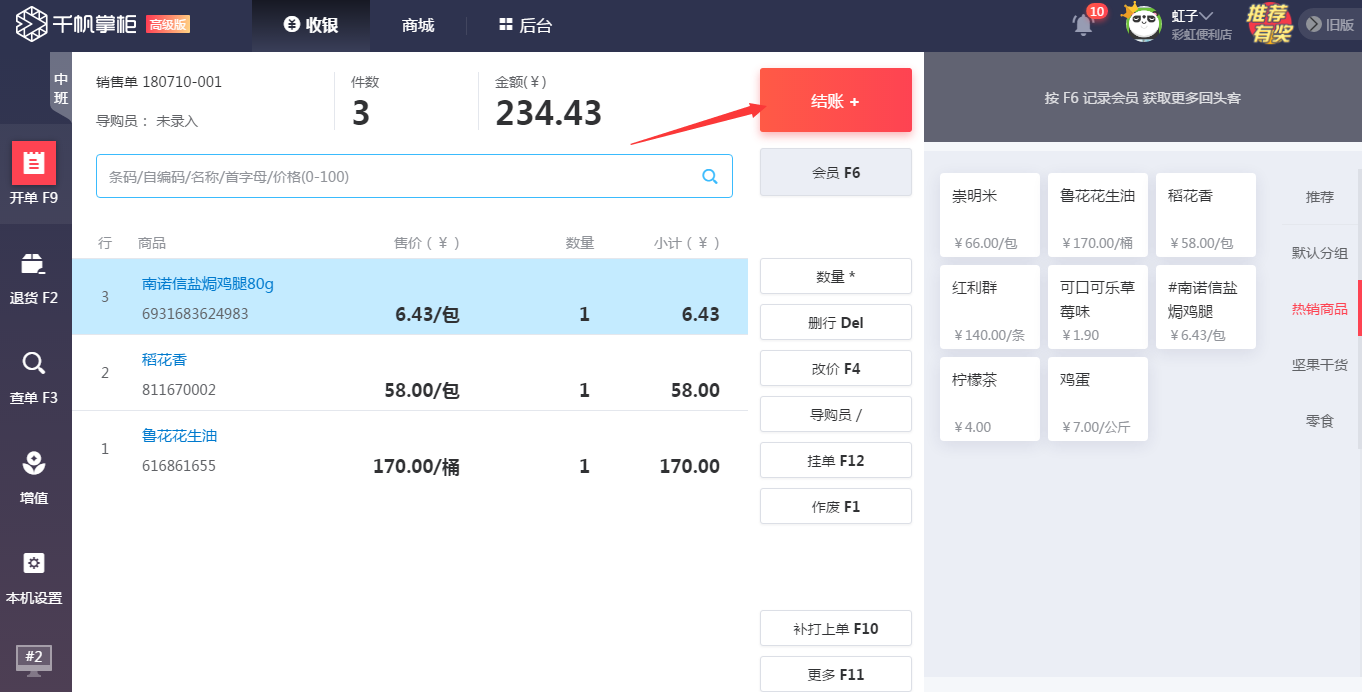This screenshot has height=692, width=1362.
Task: Click the notification bell icon
Action: pyautogui.click(x=1083, y=25)
